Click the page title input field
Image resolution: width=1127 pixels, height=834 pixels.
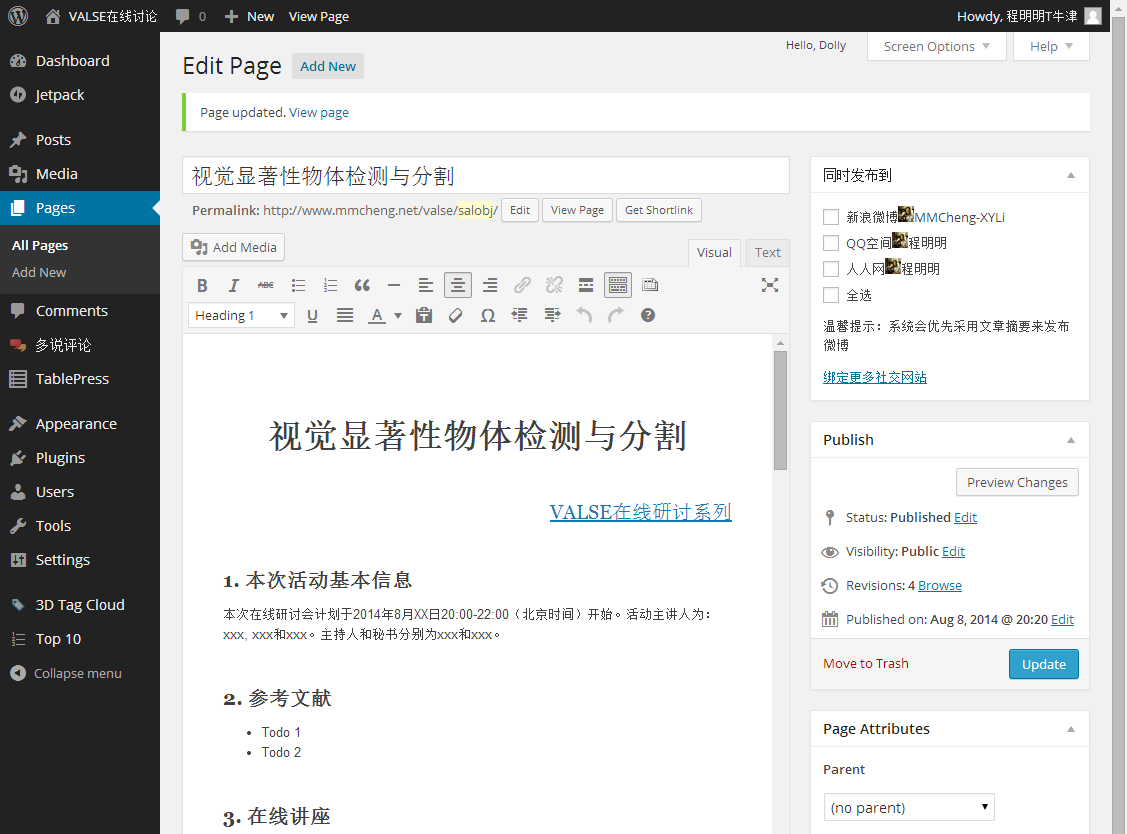coord(485,176)
